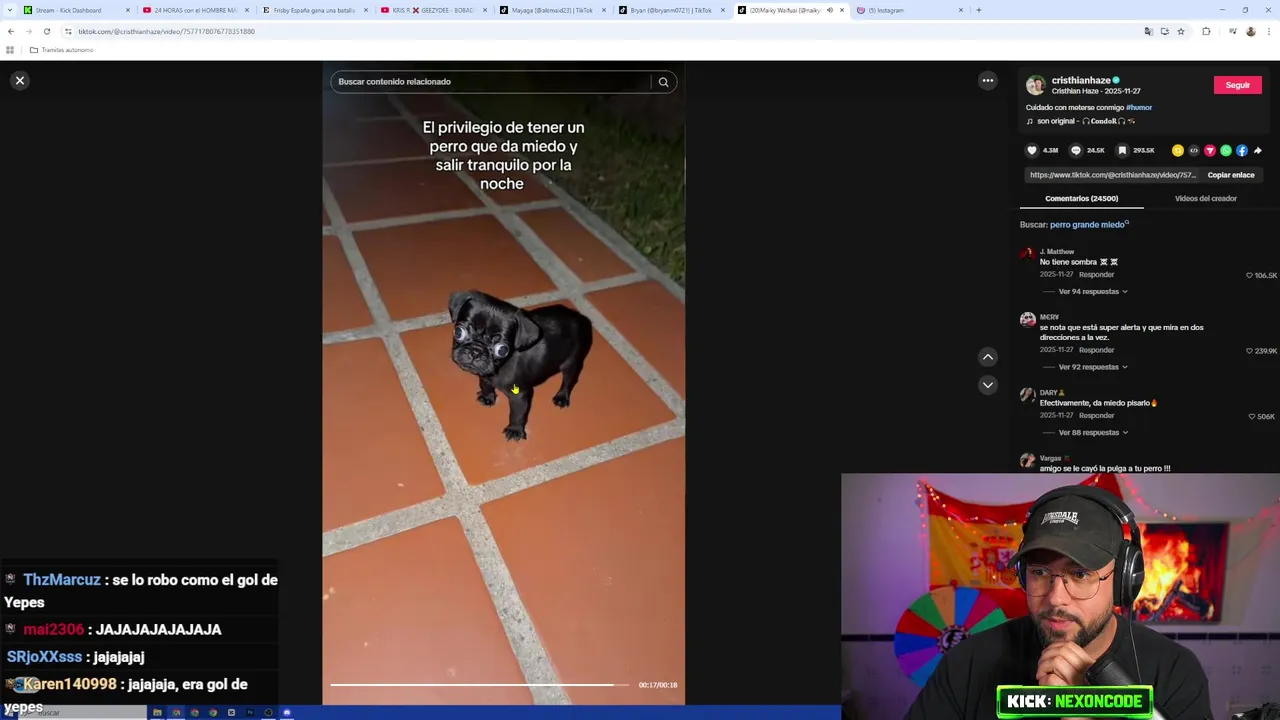Switch to 'Frisby España gana una batalla' tab

tap(315, 10)
